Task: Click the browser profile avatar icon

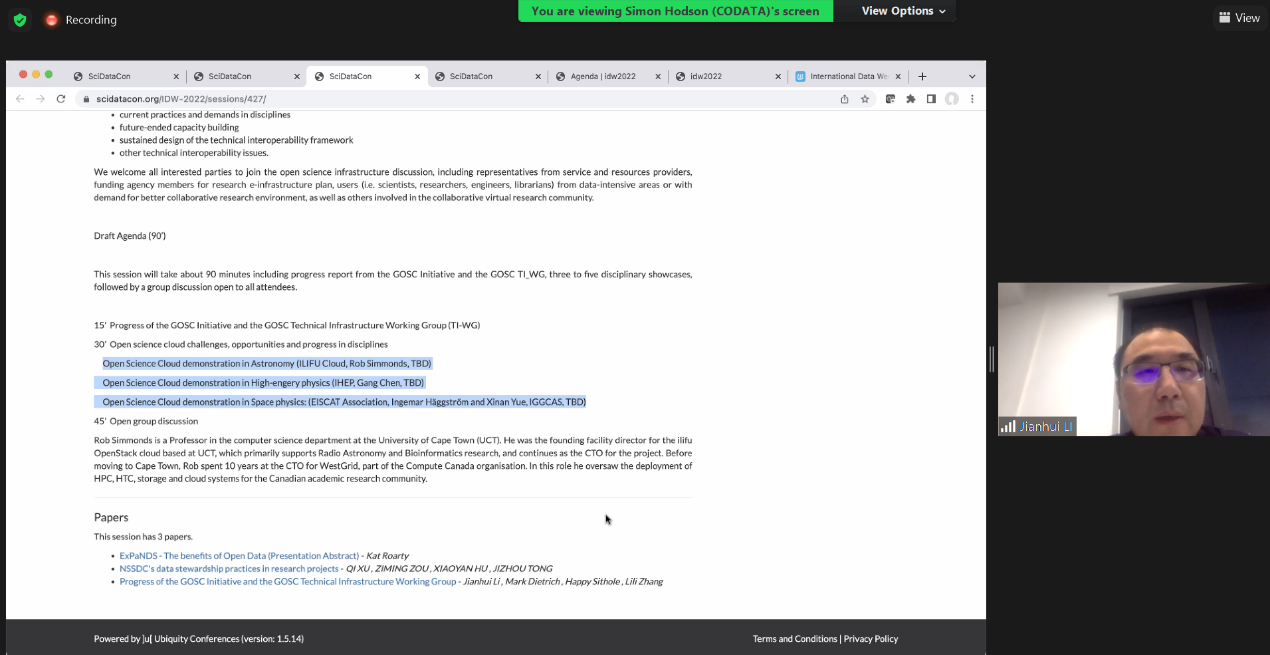Action: point(952,99)
